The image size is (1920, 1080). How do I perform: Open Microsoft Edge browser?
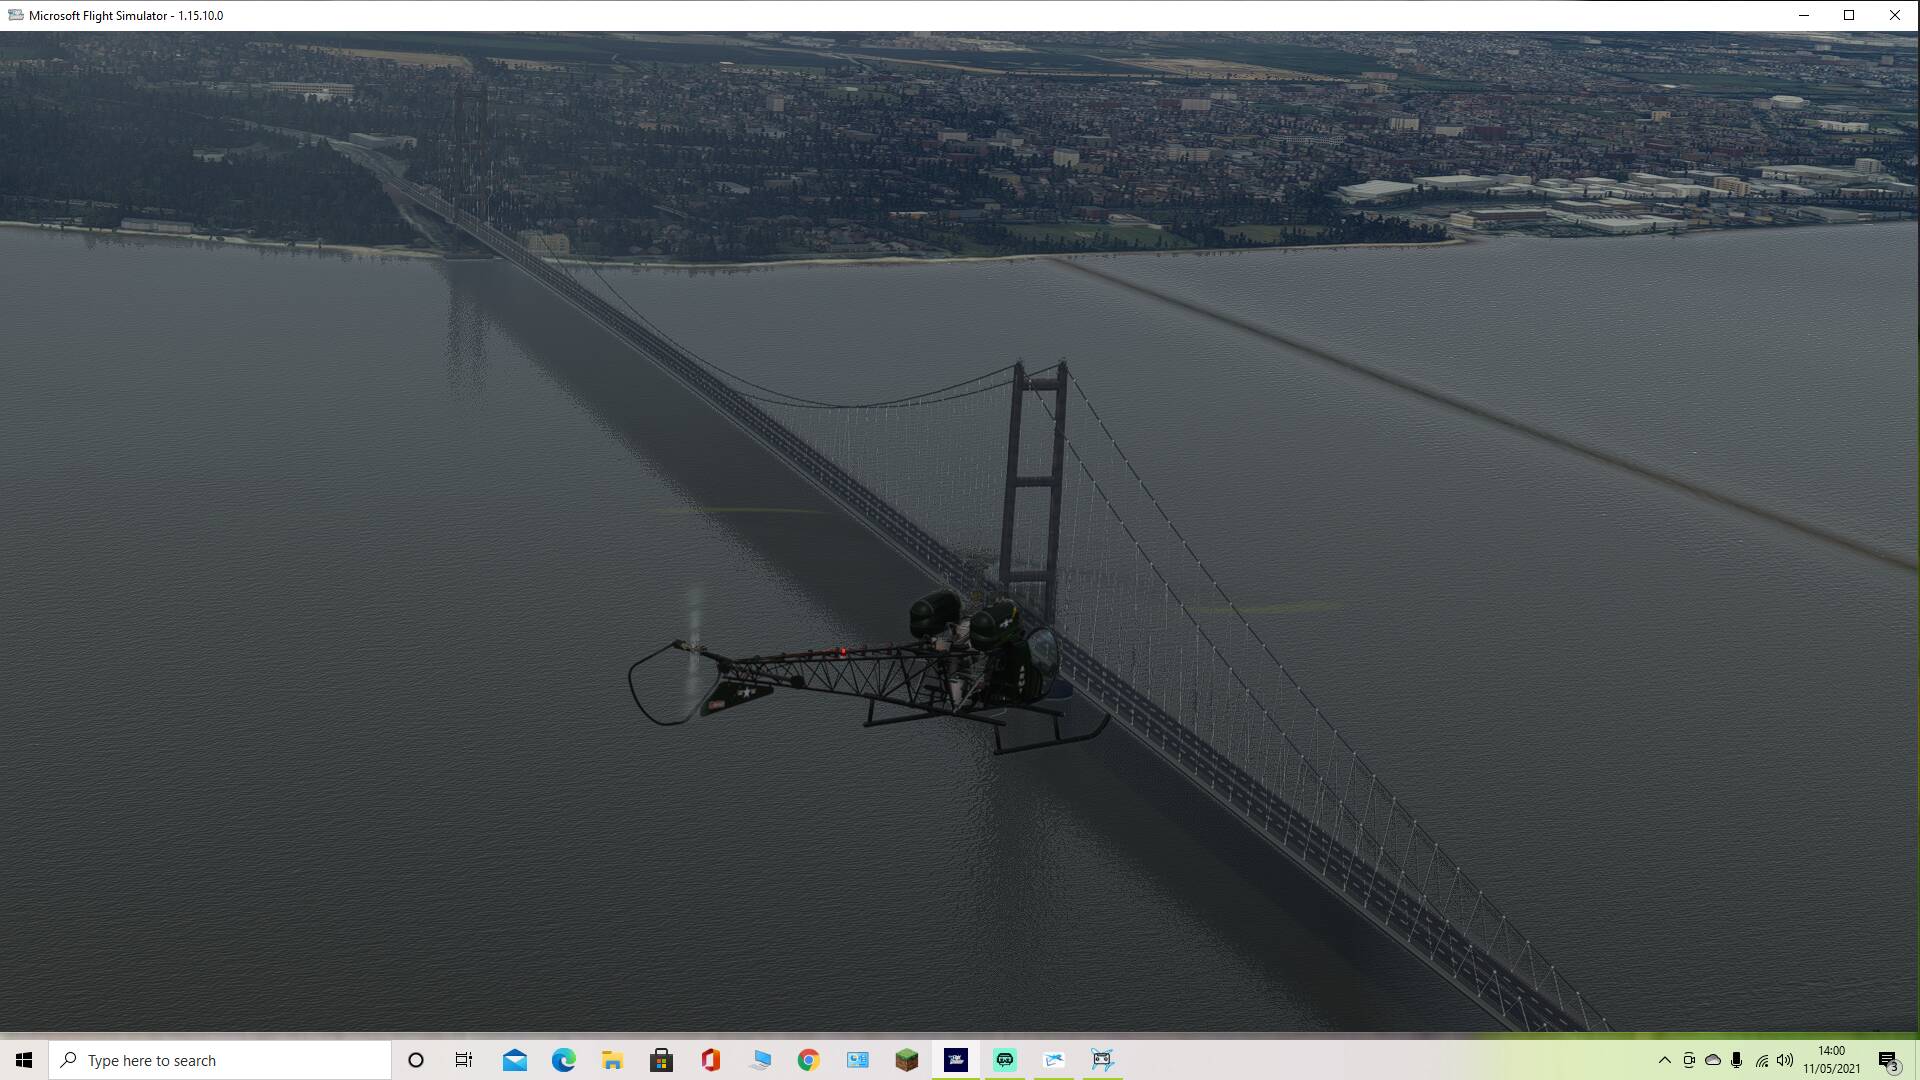click(x=564, y=1060)
